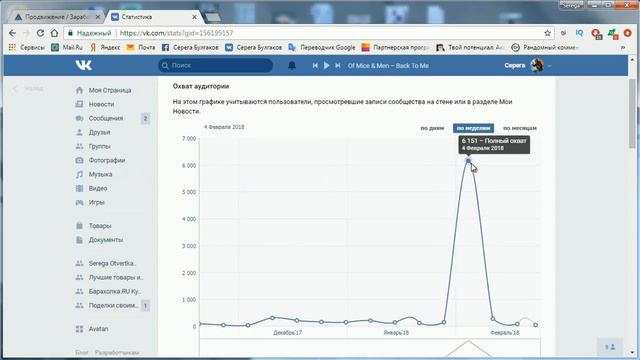The width and height of the screenshot is (640, 360).
Task: Close the Статистика tab
Action: click(194, 17)
